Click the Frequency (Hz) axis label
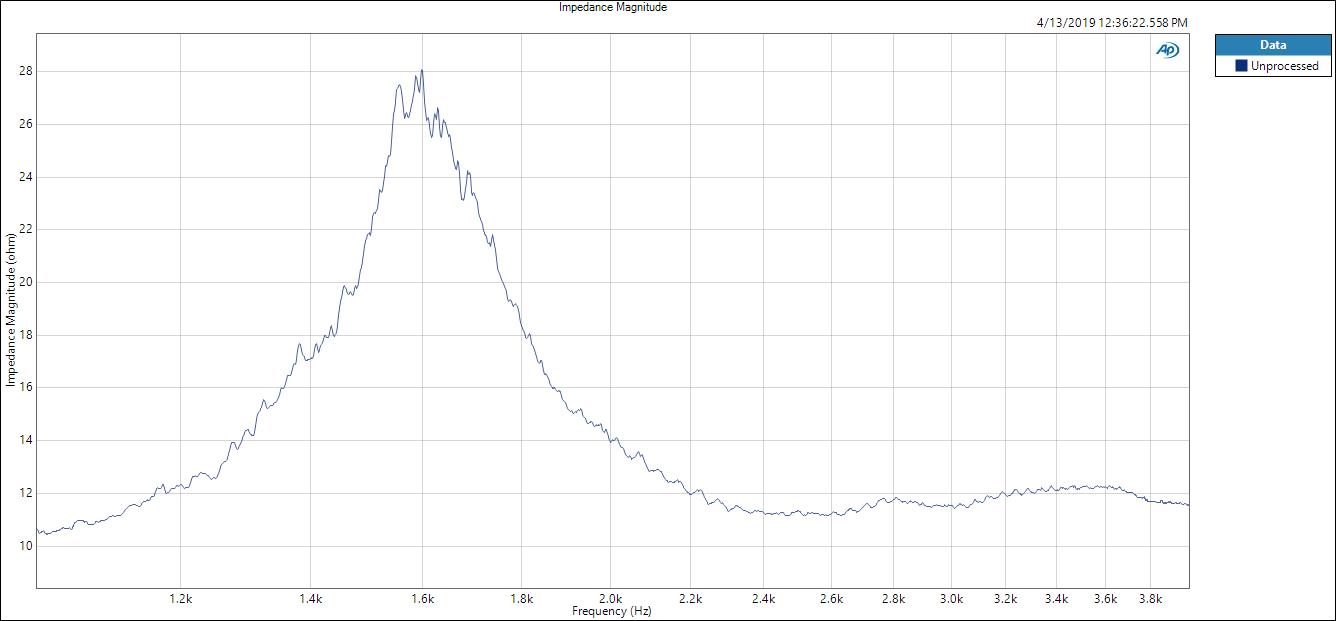The width and height of the screenshot is (1336, 621). [612, 611]
